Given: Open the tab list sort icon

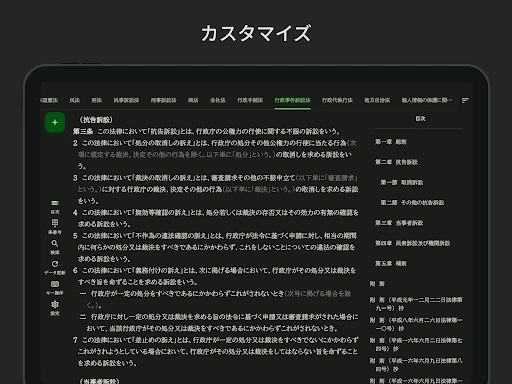Looking at the screenshot, I should point(465,100).
